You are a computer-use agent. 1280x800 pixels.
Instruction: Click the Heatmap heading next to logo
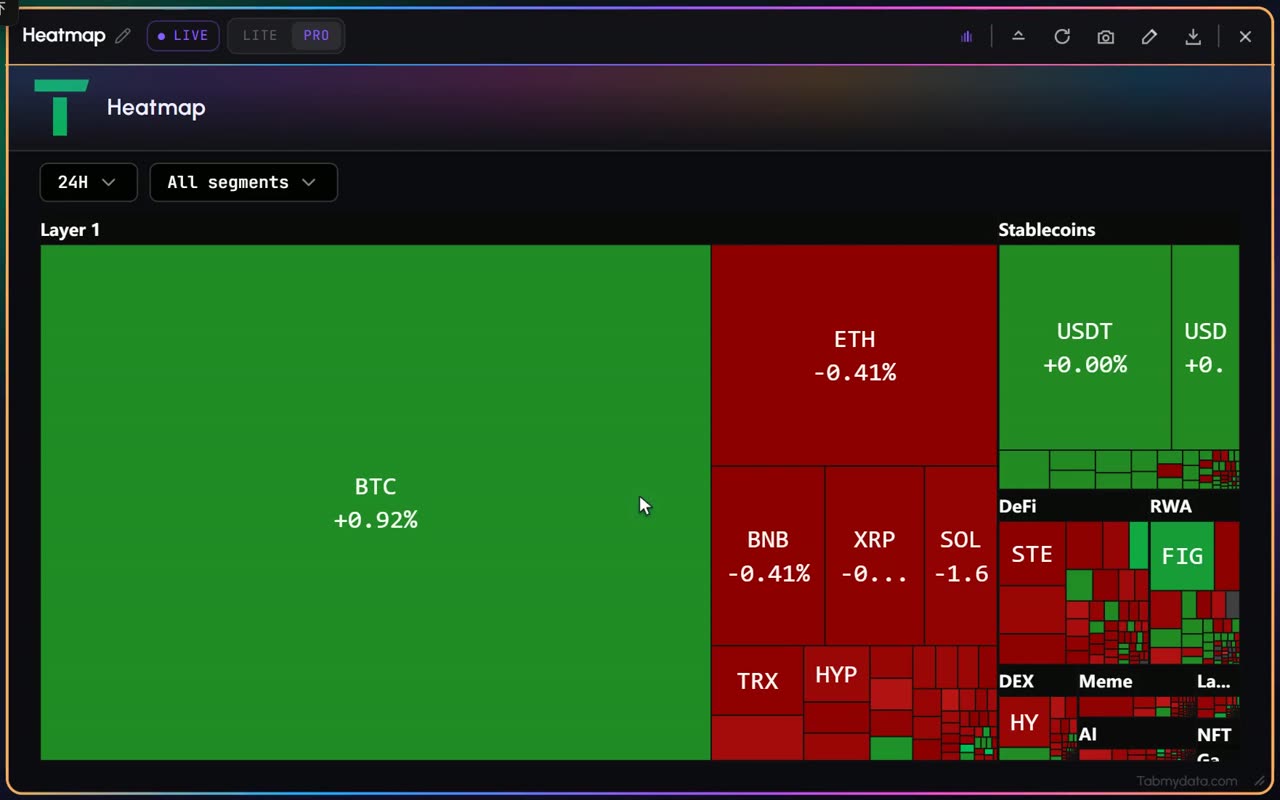pyautogui.click(x=156, y=107)
